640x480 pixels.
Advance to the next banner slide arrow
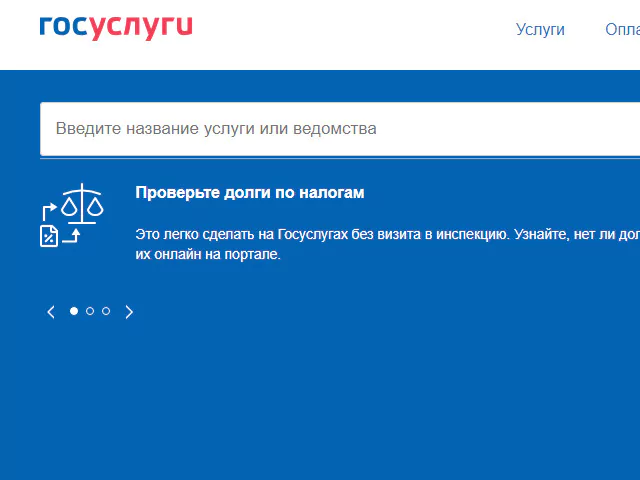point(129,312)
